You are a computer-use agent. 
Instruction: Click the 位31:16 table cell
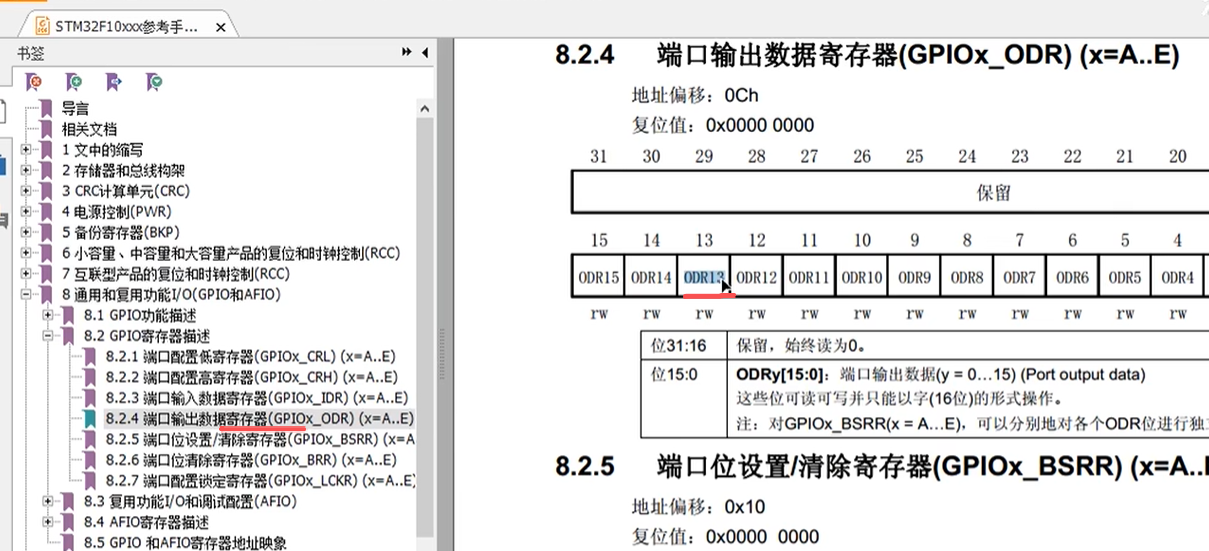[685, 346]
